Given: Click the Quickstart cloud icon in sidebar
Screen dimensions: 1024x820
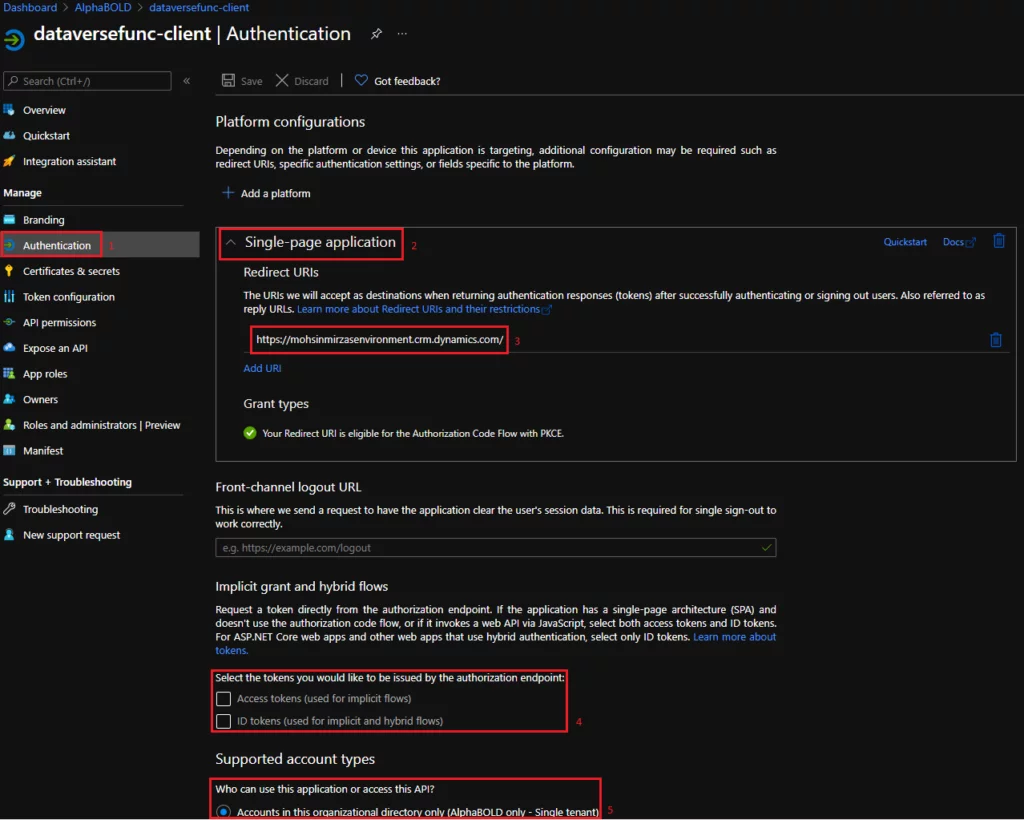Looking at the screenshot, I should (x=9, y=135).
